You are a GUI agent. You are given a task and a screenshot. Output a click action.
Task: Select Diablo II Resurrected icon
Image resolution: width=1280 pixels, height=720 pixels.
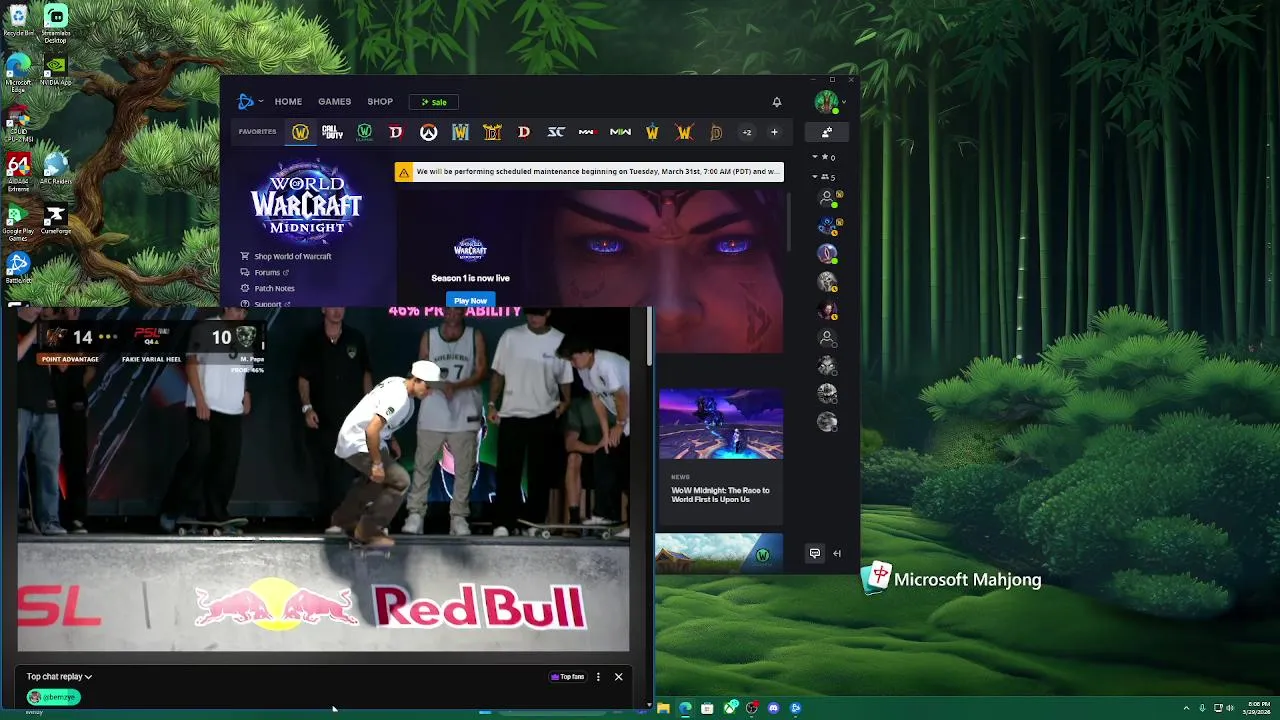pos(492,132)
